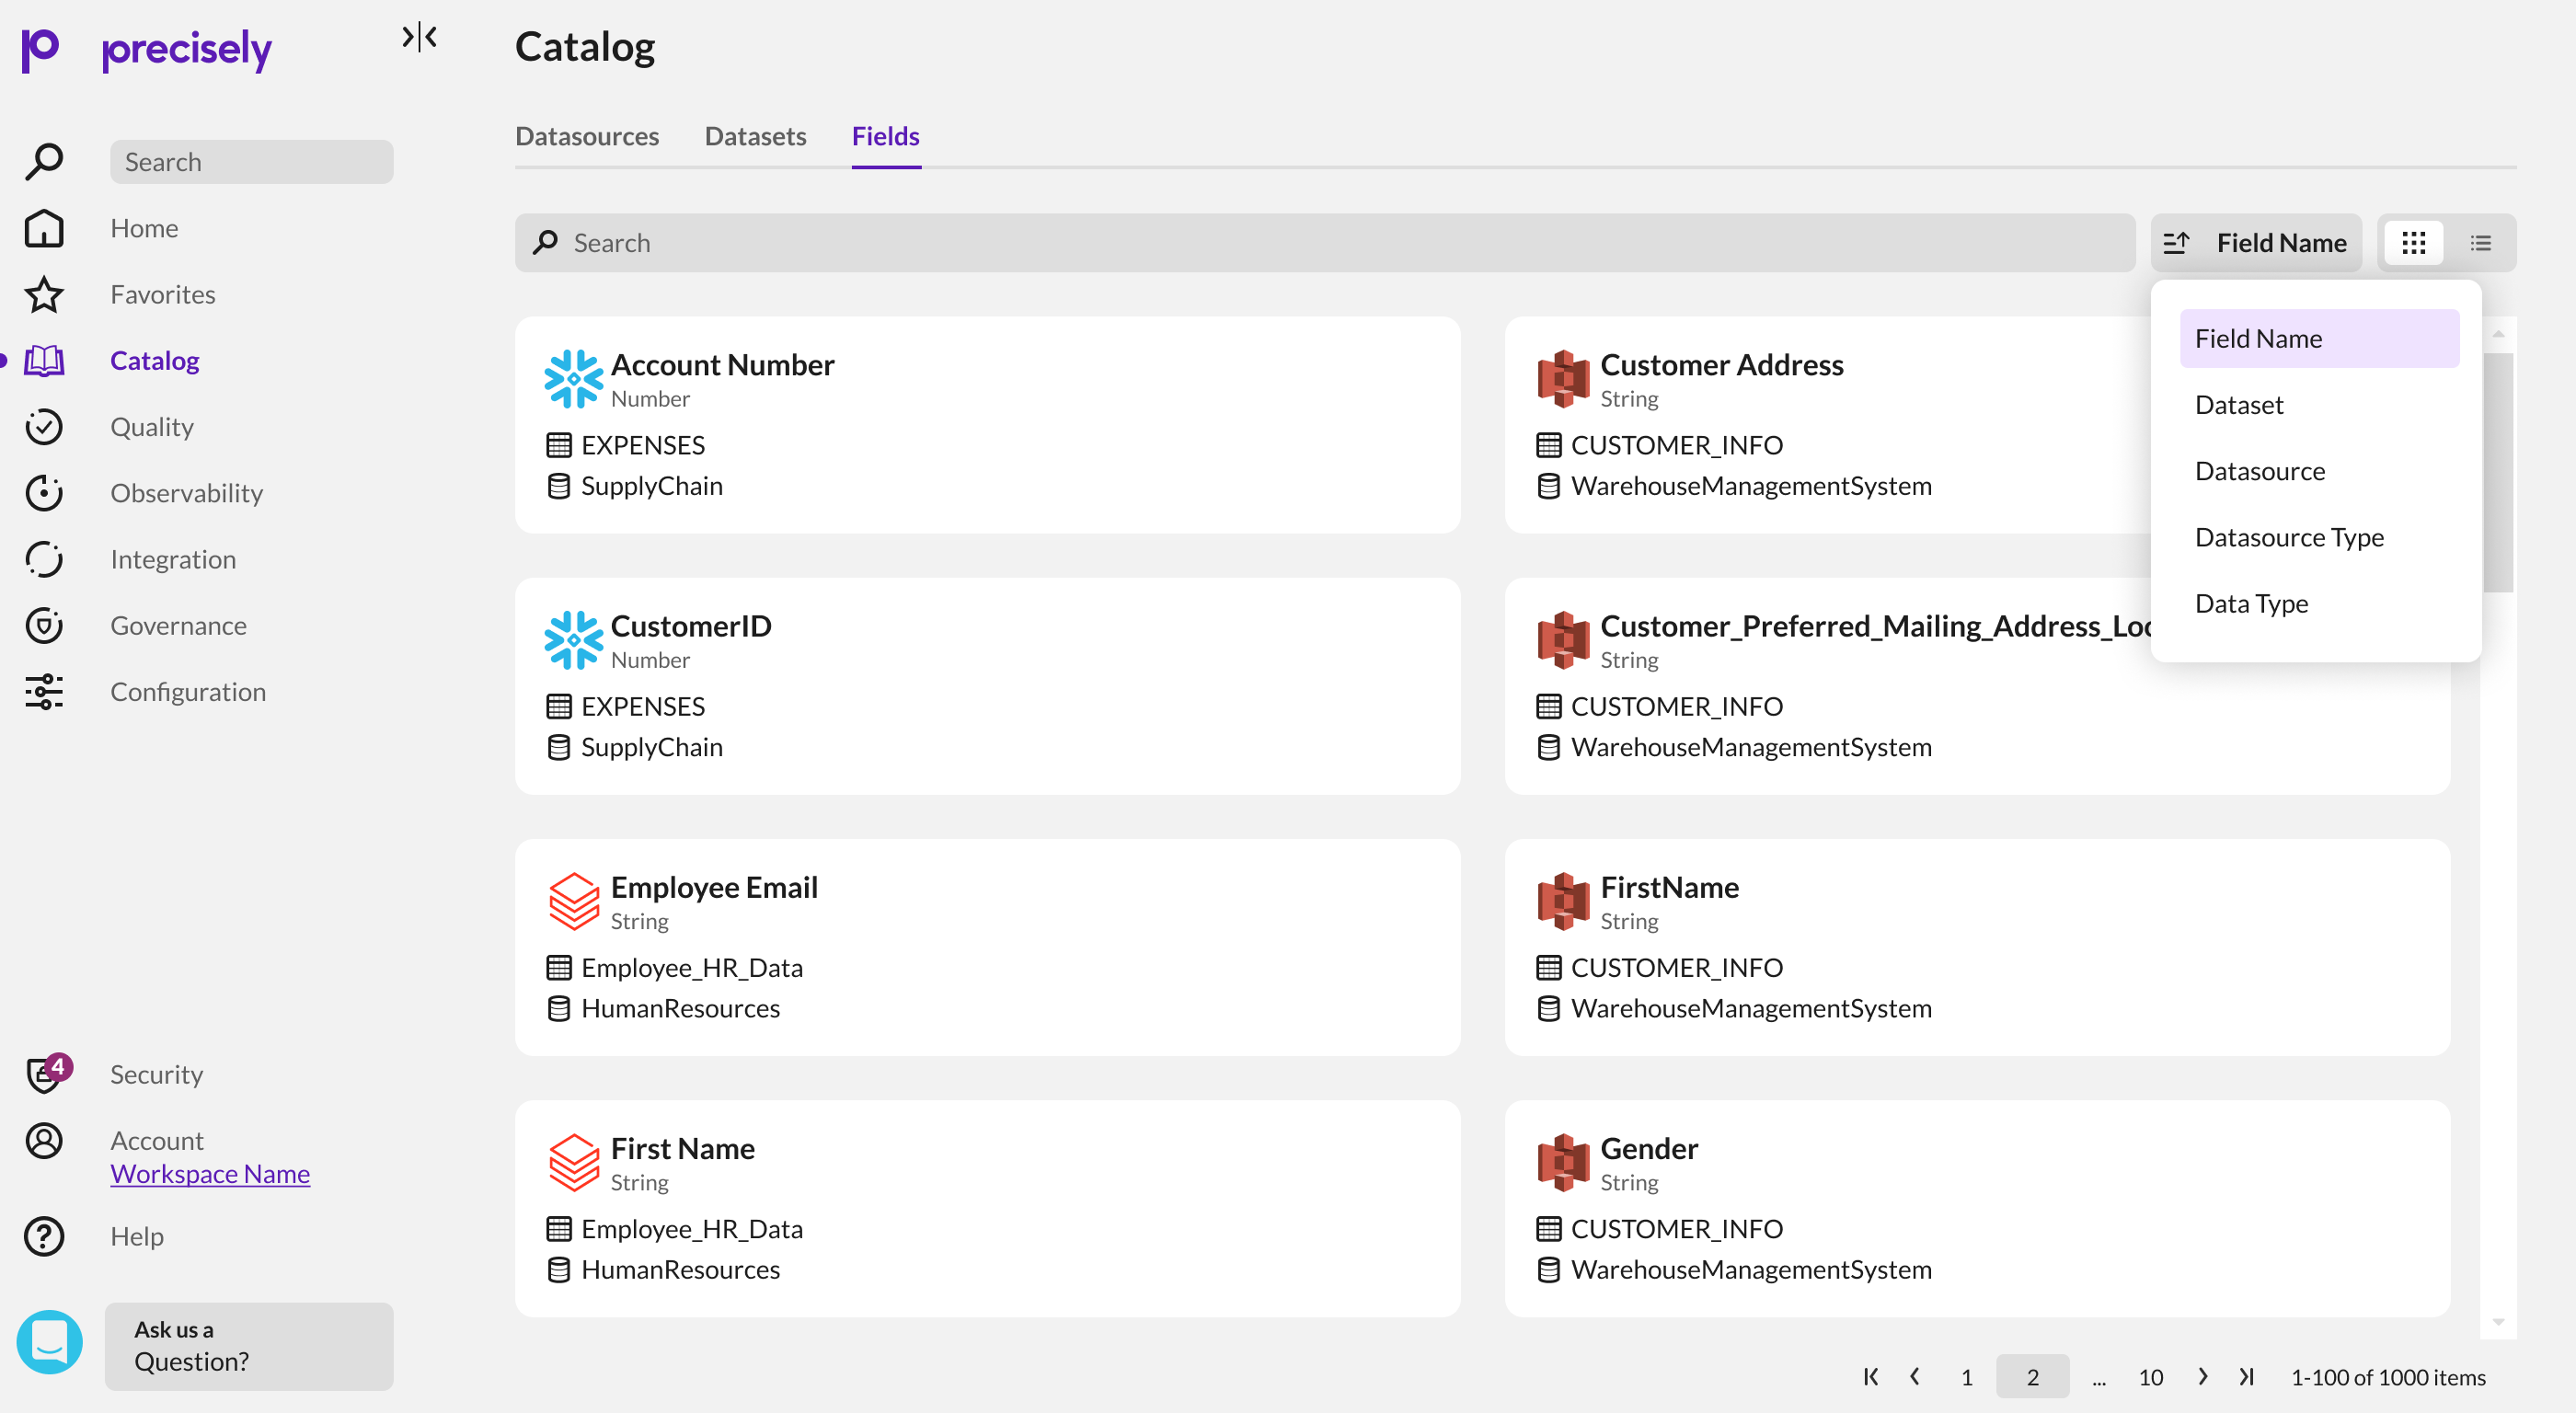Open Observability sidebar icon

(x=44, y=493)
